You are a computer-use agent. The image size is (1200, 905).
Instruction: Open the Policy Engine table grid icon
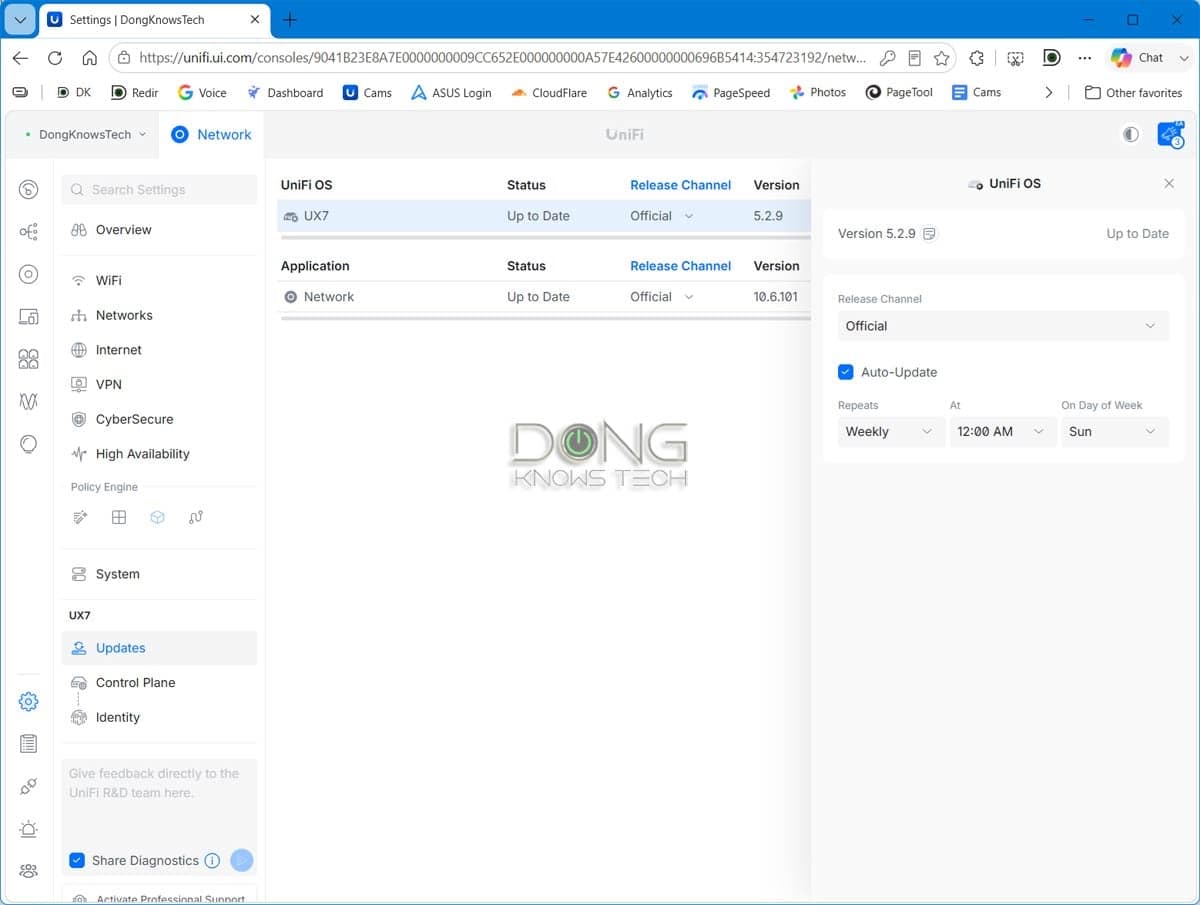click(x=119, y=517)
